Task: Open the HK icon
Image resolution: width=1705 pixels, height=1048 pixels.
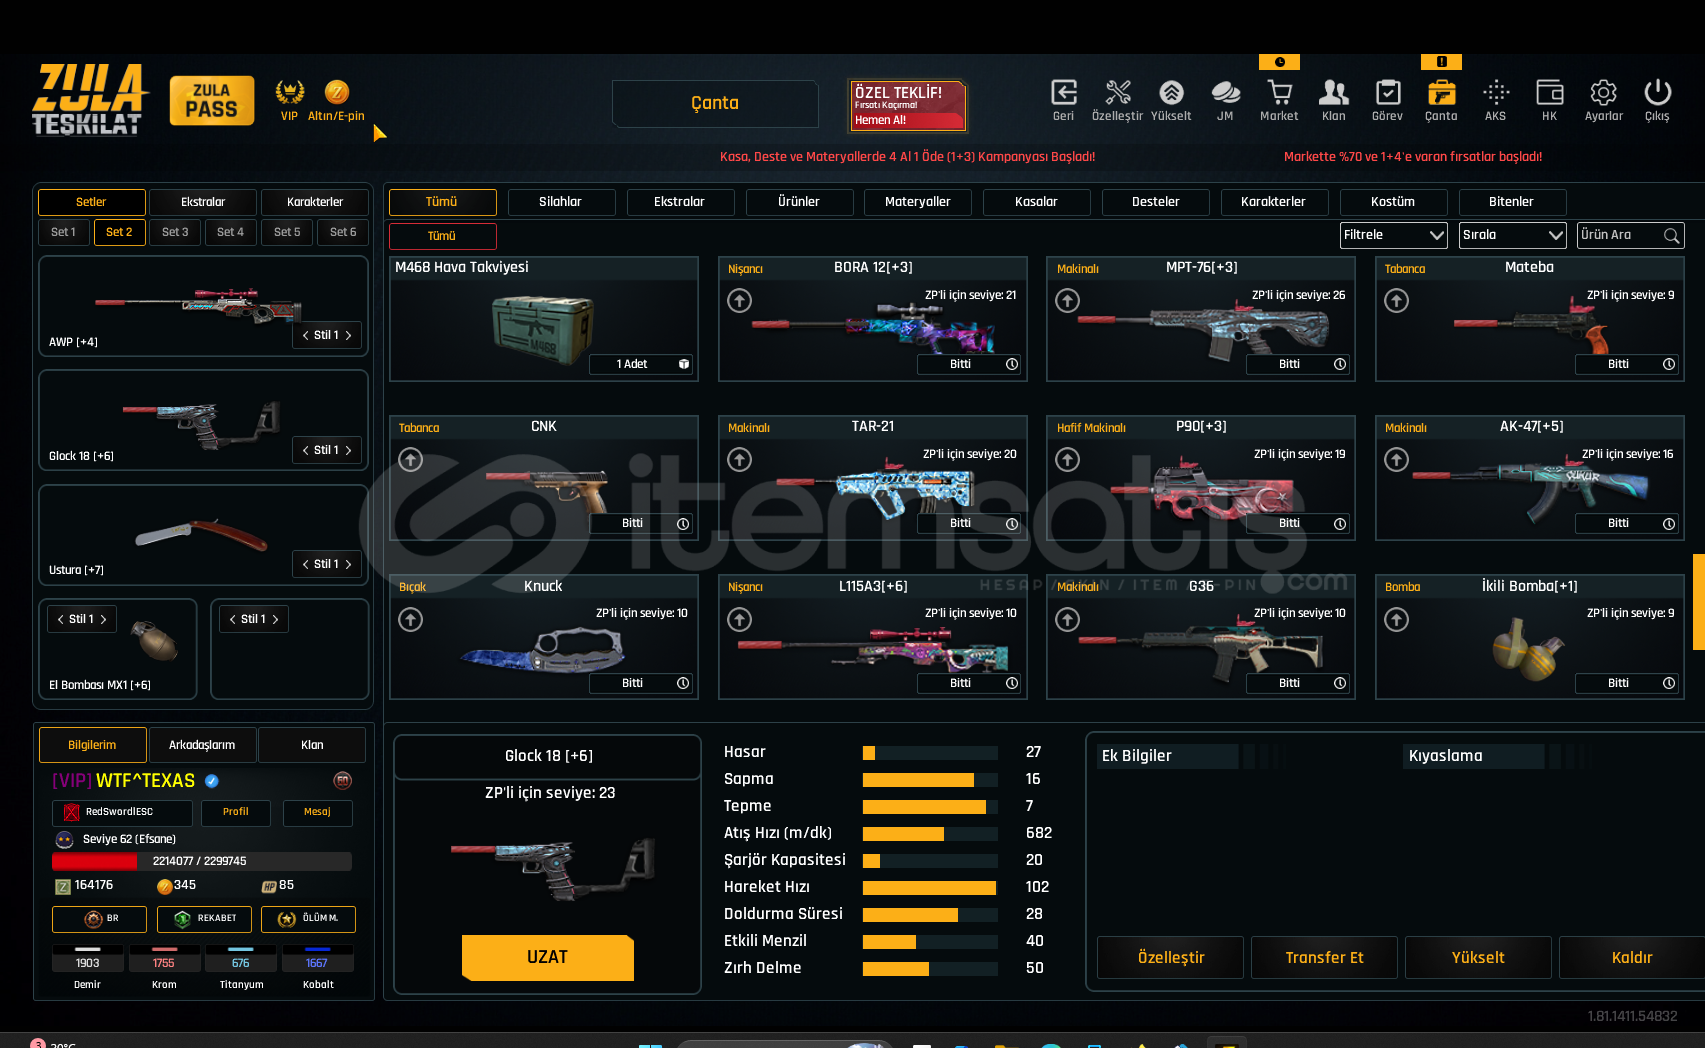Action: [1549, 93]
